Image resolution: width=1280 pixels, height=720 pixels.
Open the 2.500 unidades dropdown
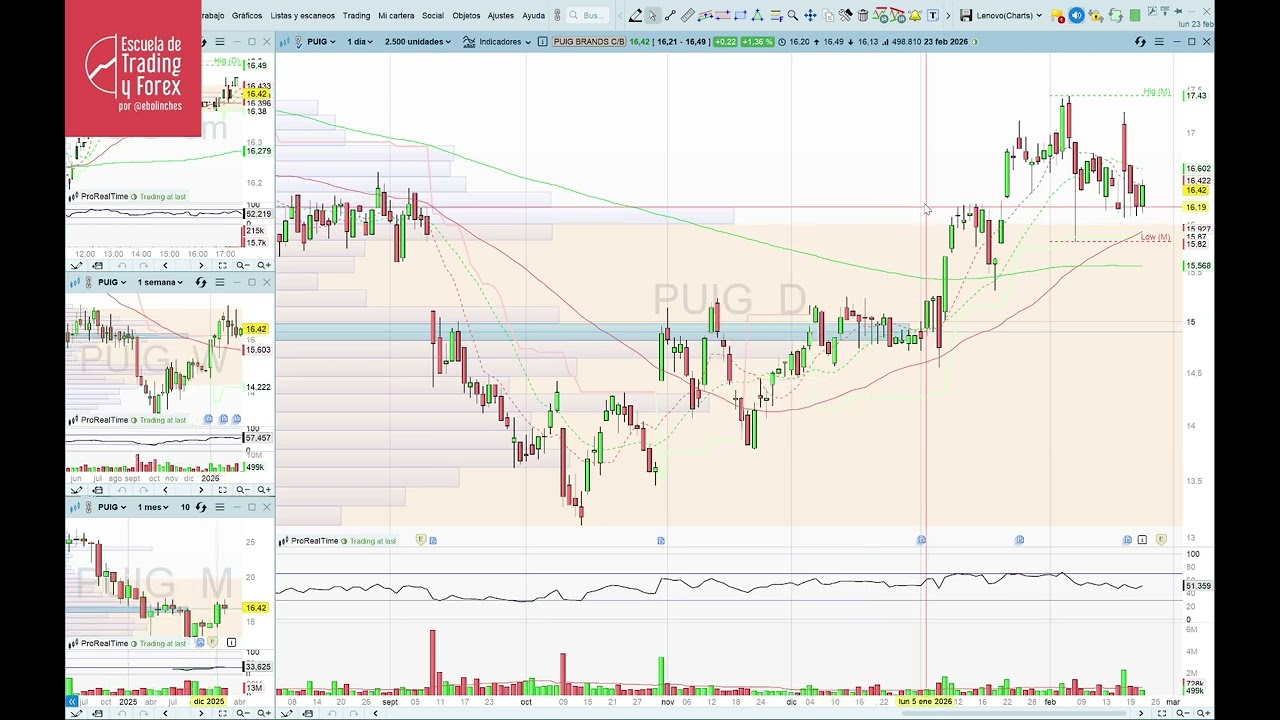coord(417,42)
